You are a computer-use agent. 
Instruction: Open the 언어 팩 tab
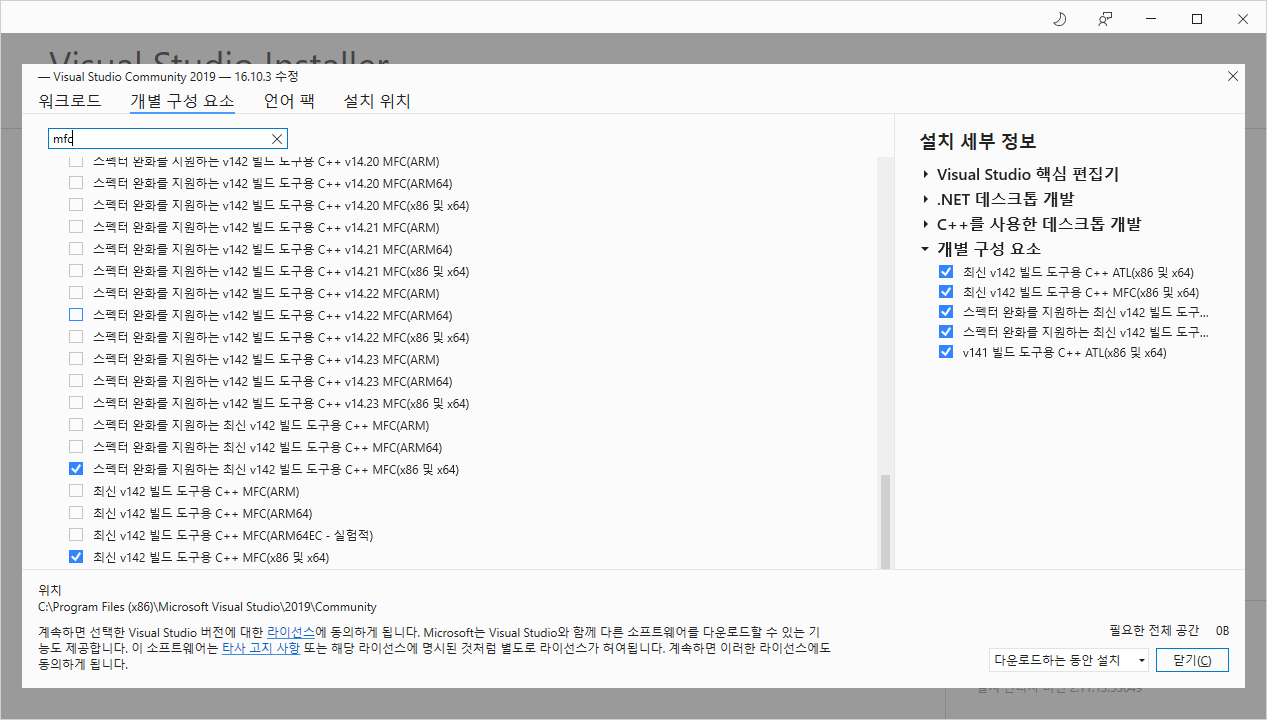point(289,101)
